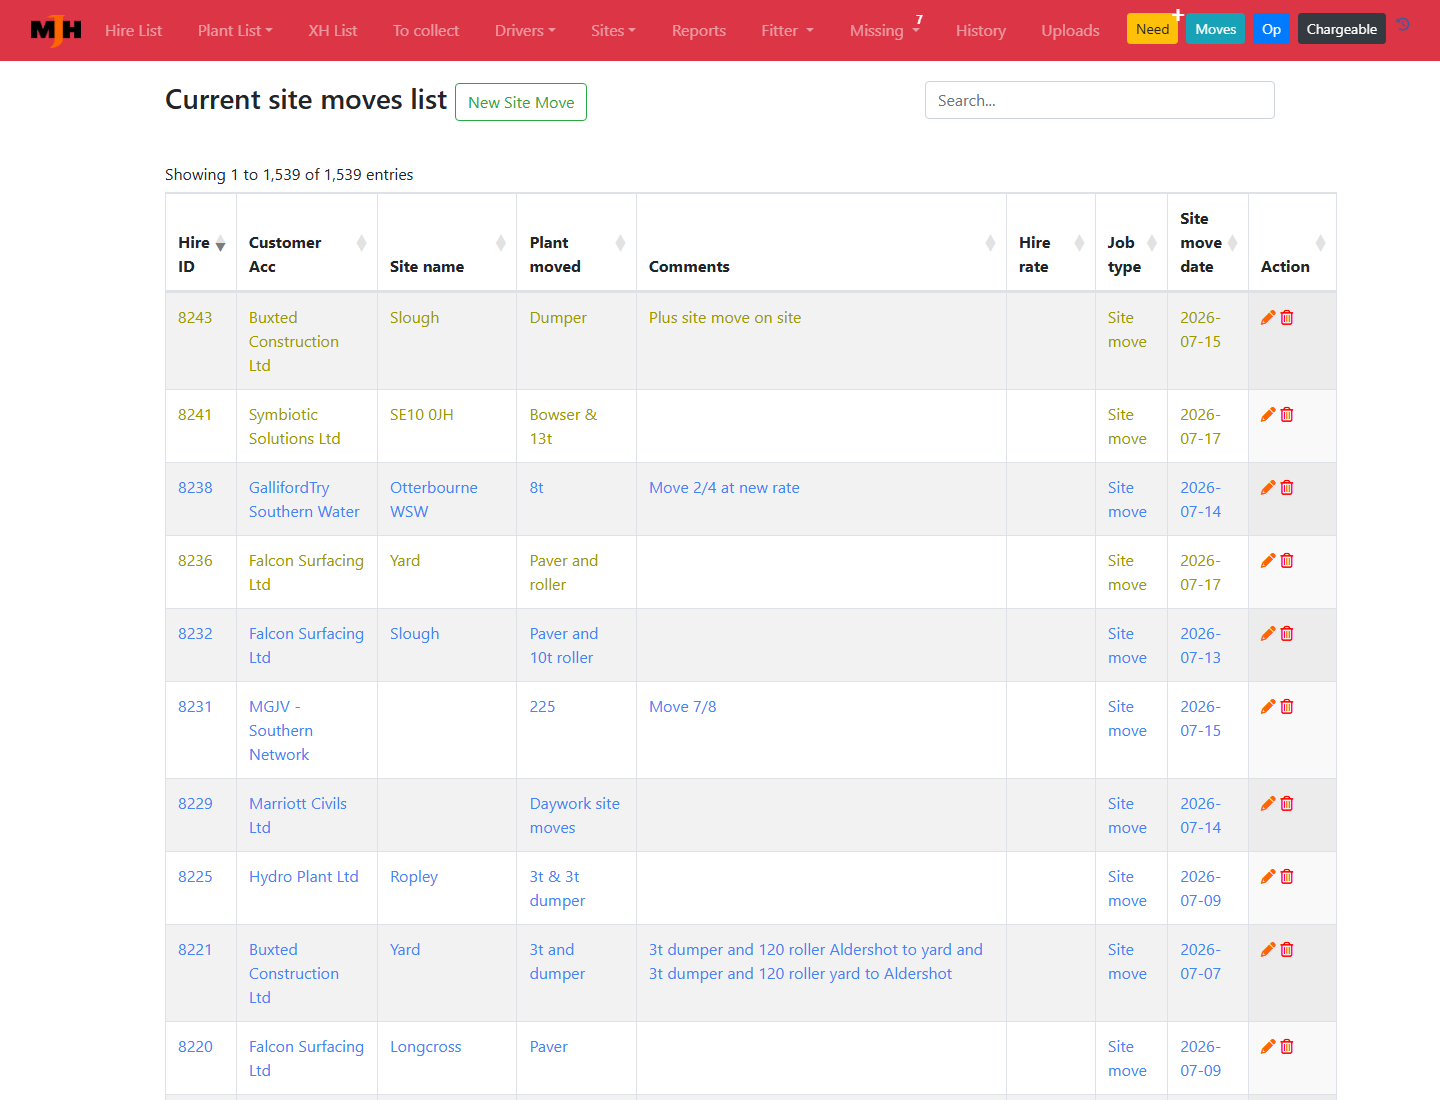The height and width of the screenshot is (1100, 1440).
Task: Sort table by Comments column
Action: (x=821, y=243)
